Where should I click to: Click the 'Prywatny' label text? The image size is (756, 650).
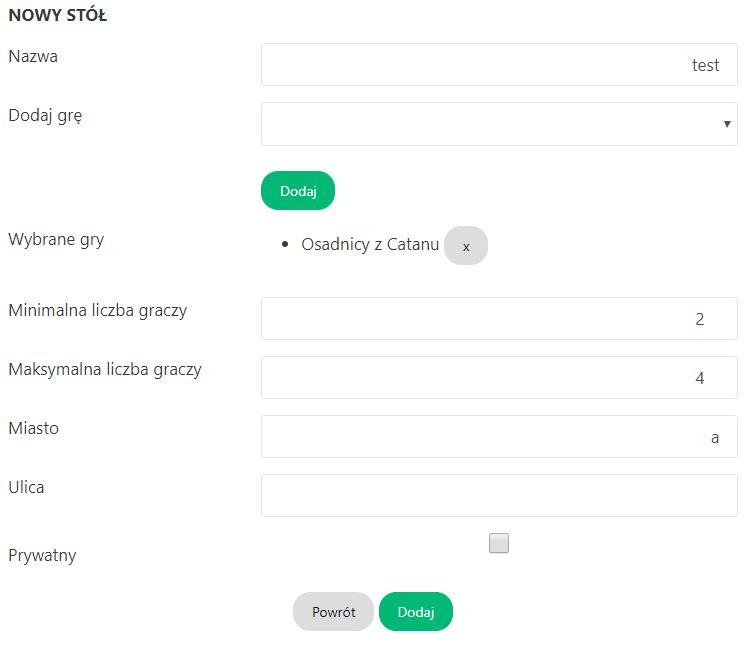click(x=42, y=555)
